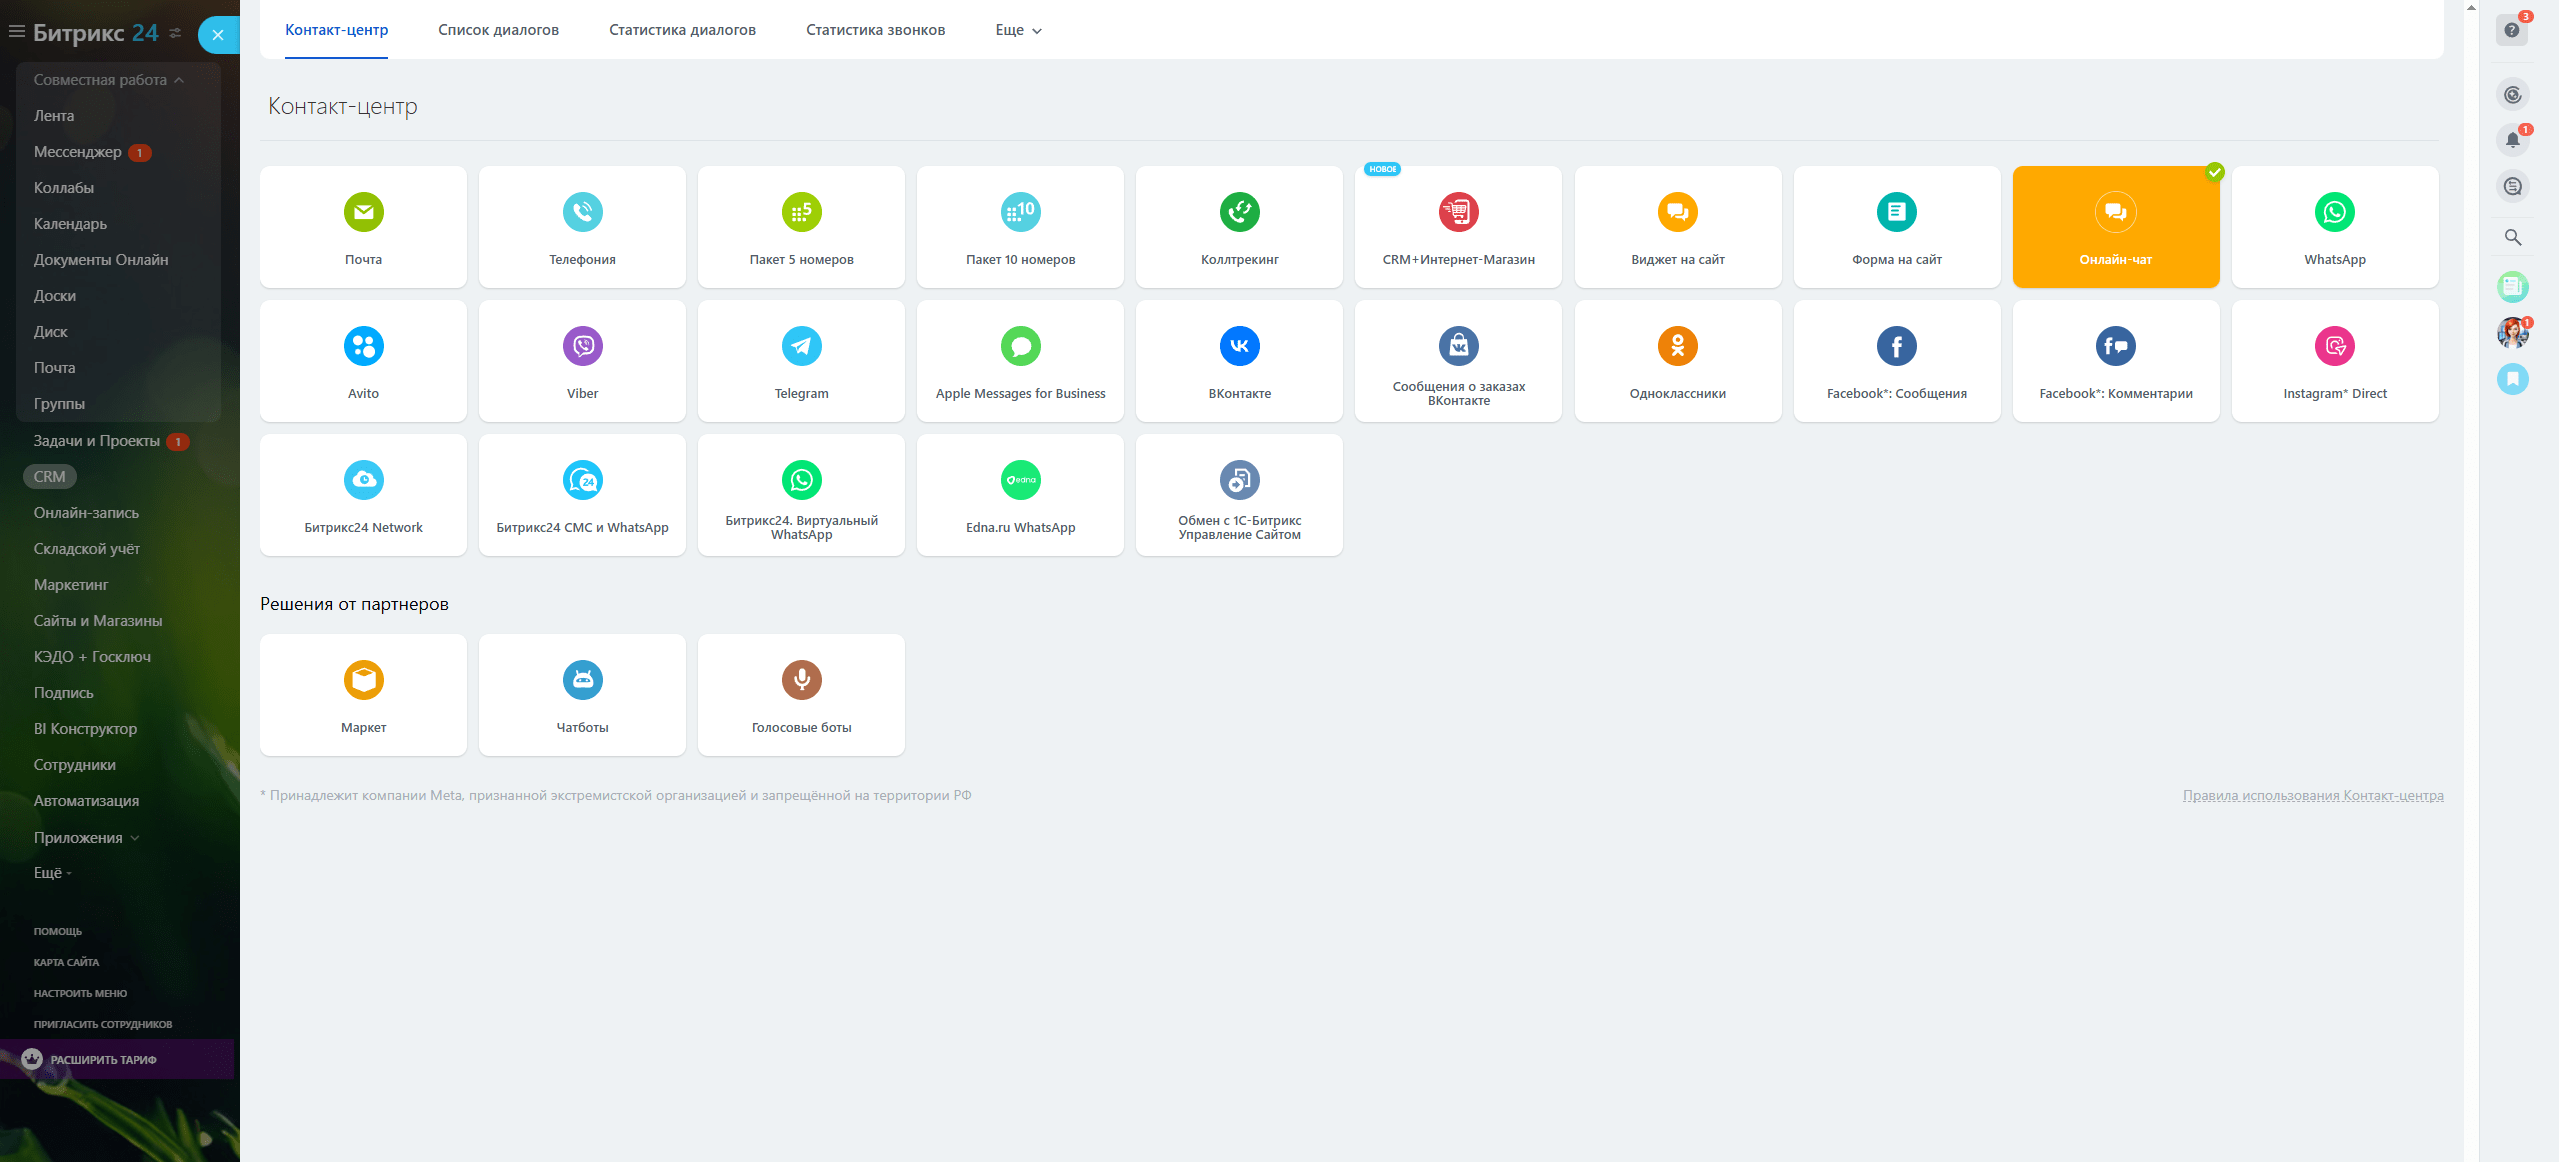Open the Почта channel tile
Screen dimensions: 2559x1162
pyautogui.click(x=363, y=227)
